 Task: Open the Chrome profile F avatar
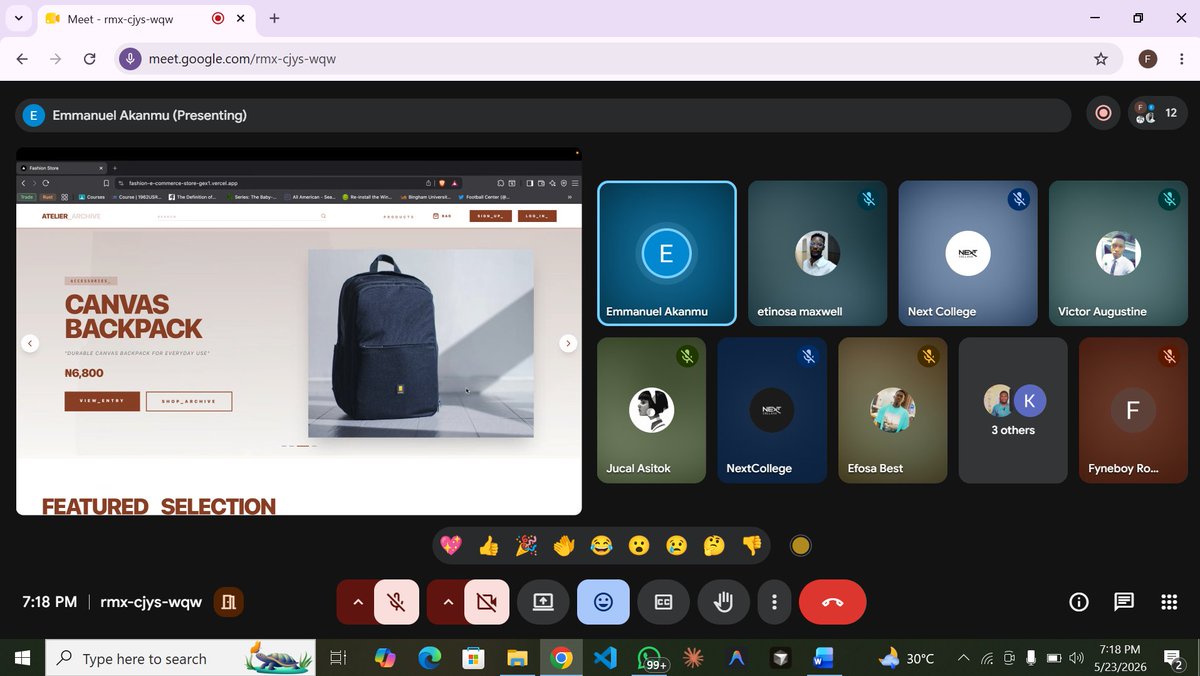click(1148, 59)
